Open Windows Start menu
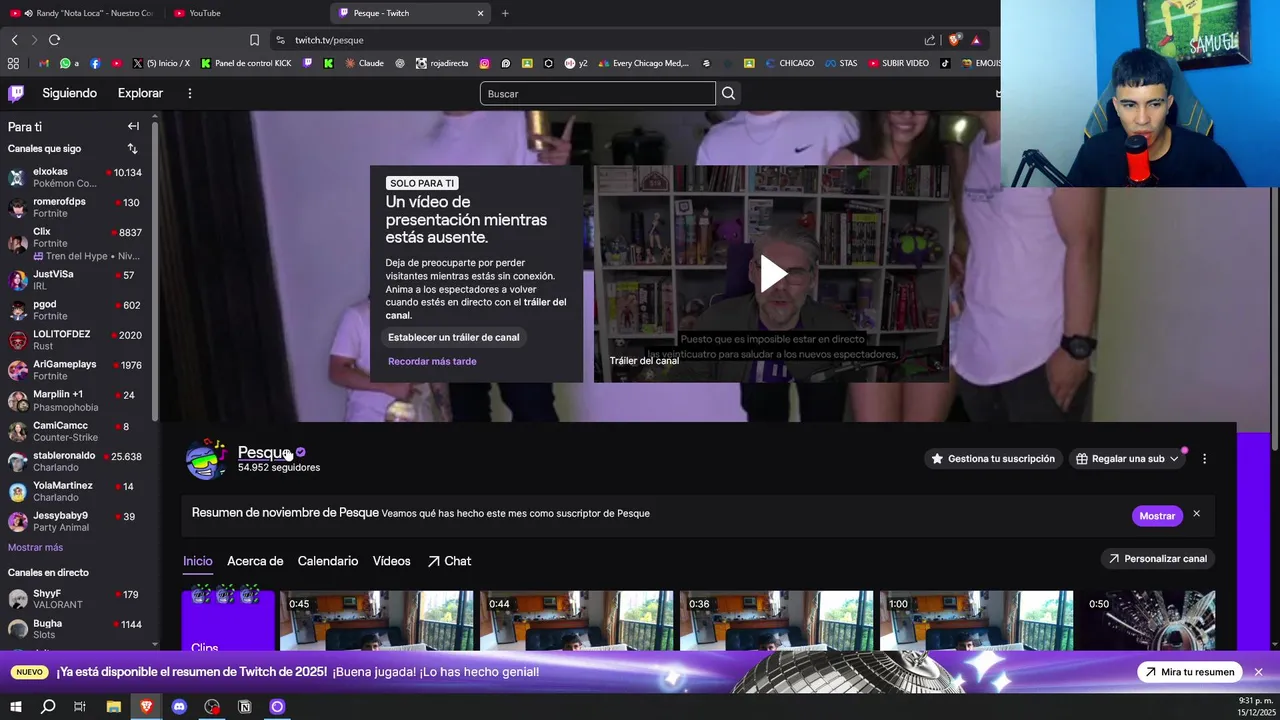This screenshot has width=1280, height=720. [x=15, y=707]
